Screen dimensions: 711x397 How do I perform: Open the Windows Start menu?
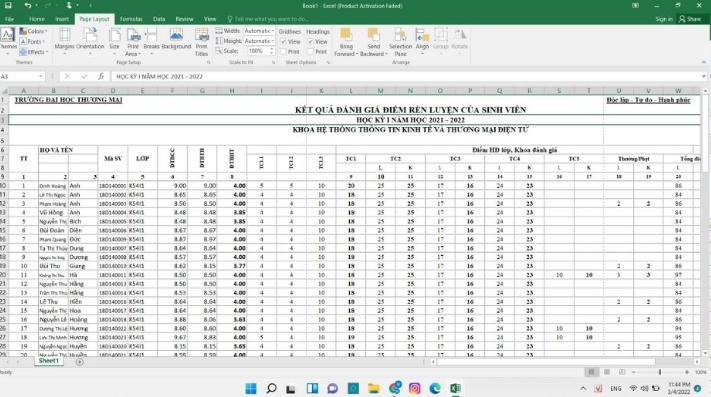pos(251,388)
